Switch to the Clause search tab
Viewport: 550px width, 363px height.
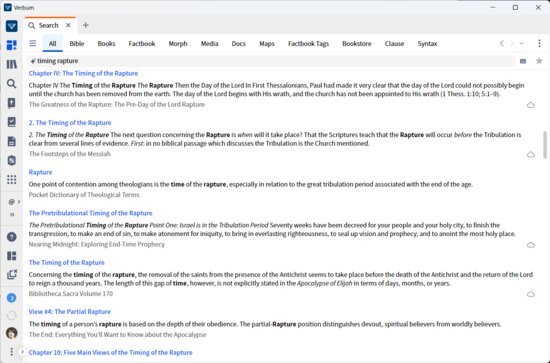pyautogui.click(x=394, y=43)
